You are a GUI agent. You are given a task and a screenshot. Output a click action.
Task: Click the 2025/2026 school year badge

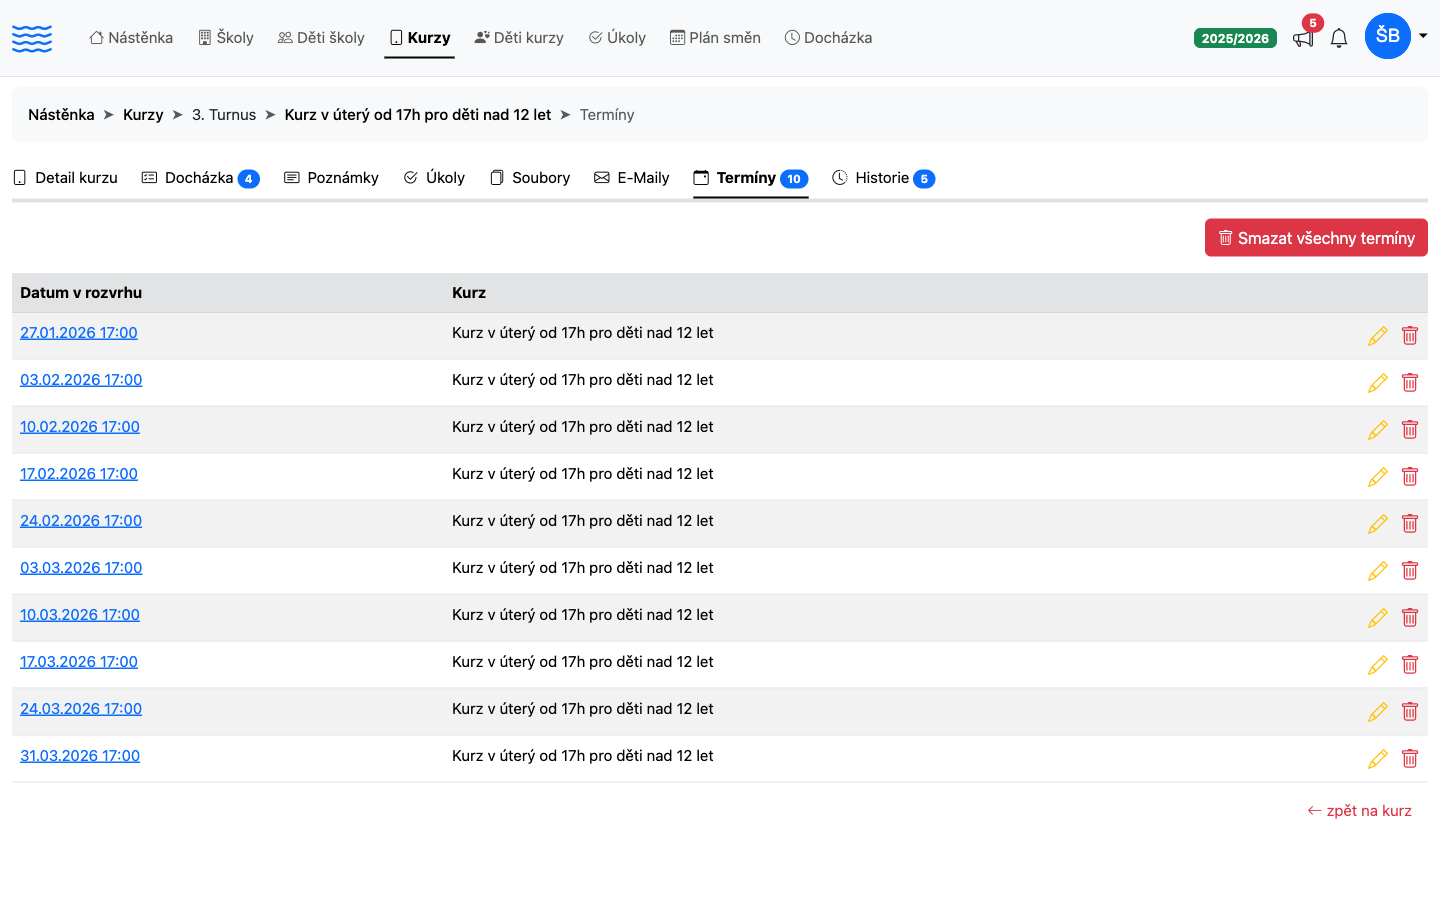[x=1235, y=38]
